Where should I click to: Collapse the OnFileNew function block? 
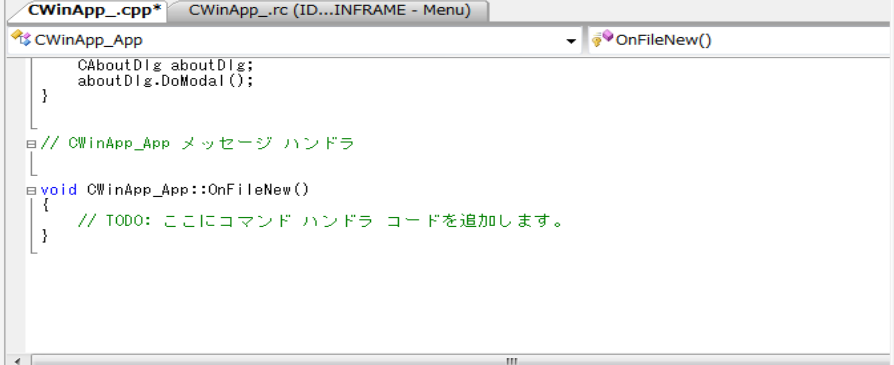pyautogui.click(x=31, y=190)
